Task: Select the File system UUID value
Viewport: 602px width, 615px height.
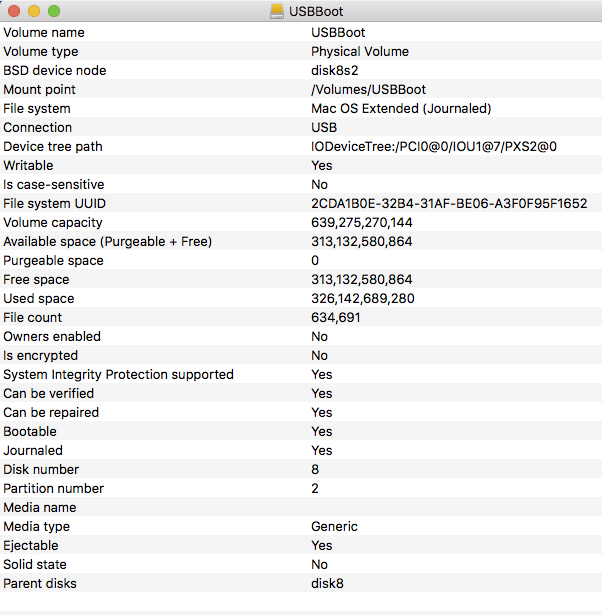Action: pyautogui.click(x=449, y=204)
